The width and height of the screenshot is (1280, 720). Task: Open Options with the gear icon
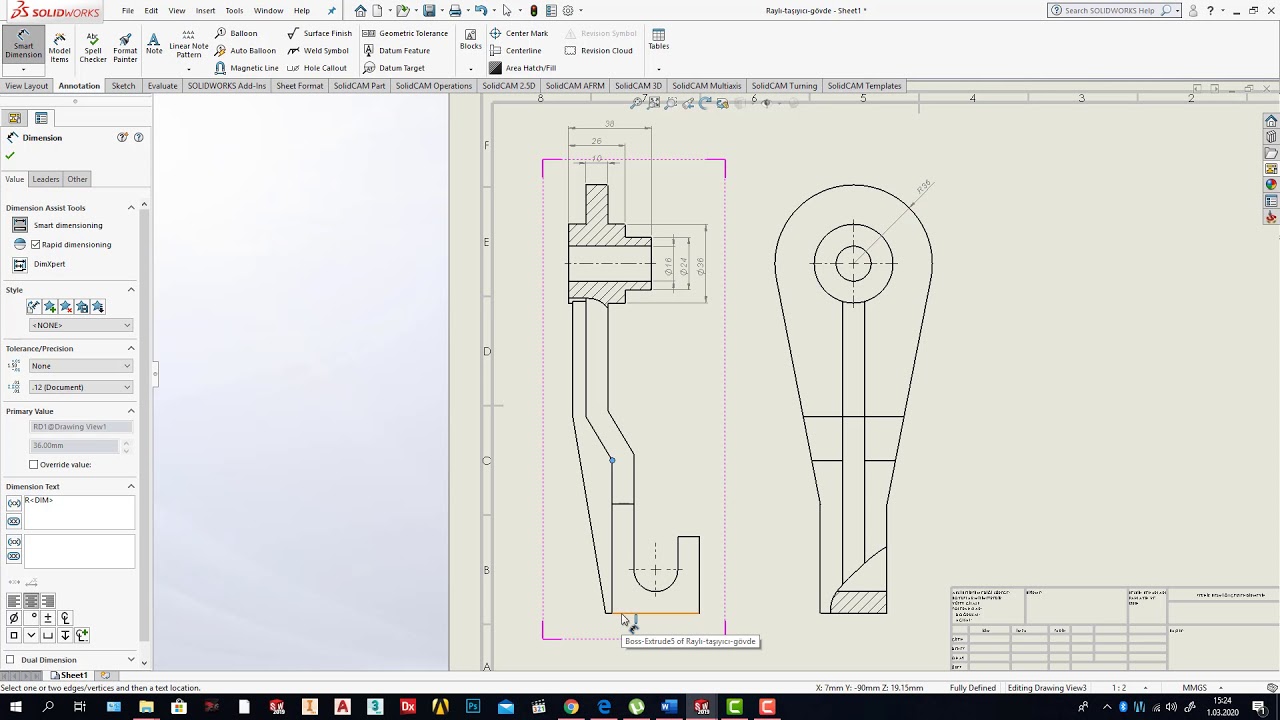point(568,11)
